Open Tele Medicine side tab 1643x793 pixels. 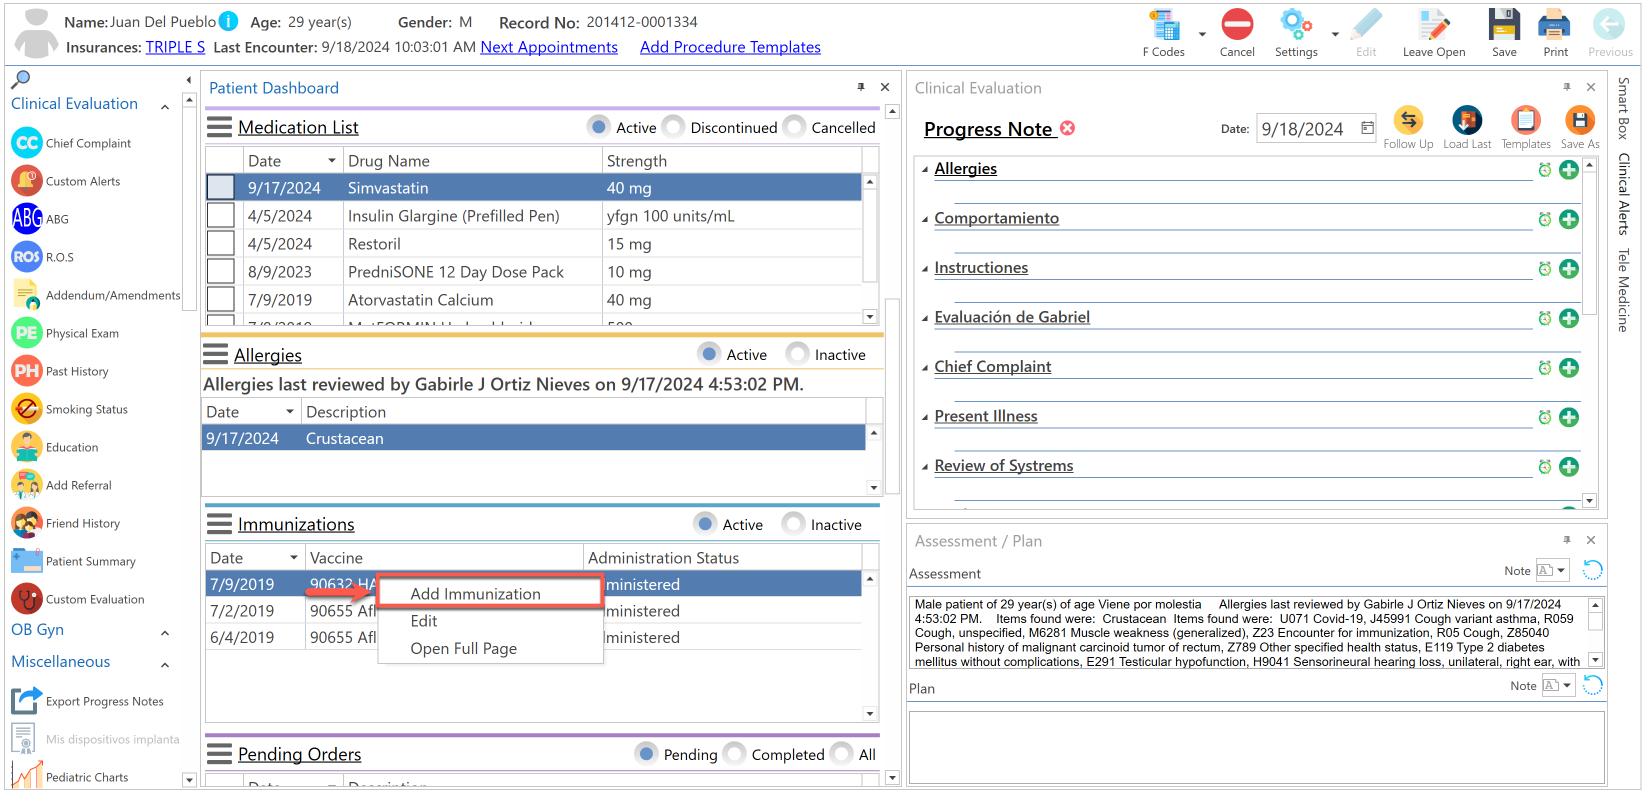1623,290
